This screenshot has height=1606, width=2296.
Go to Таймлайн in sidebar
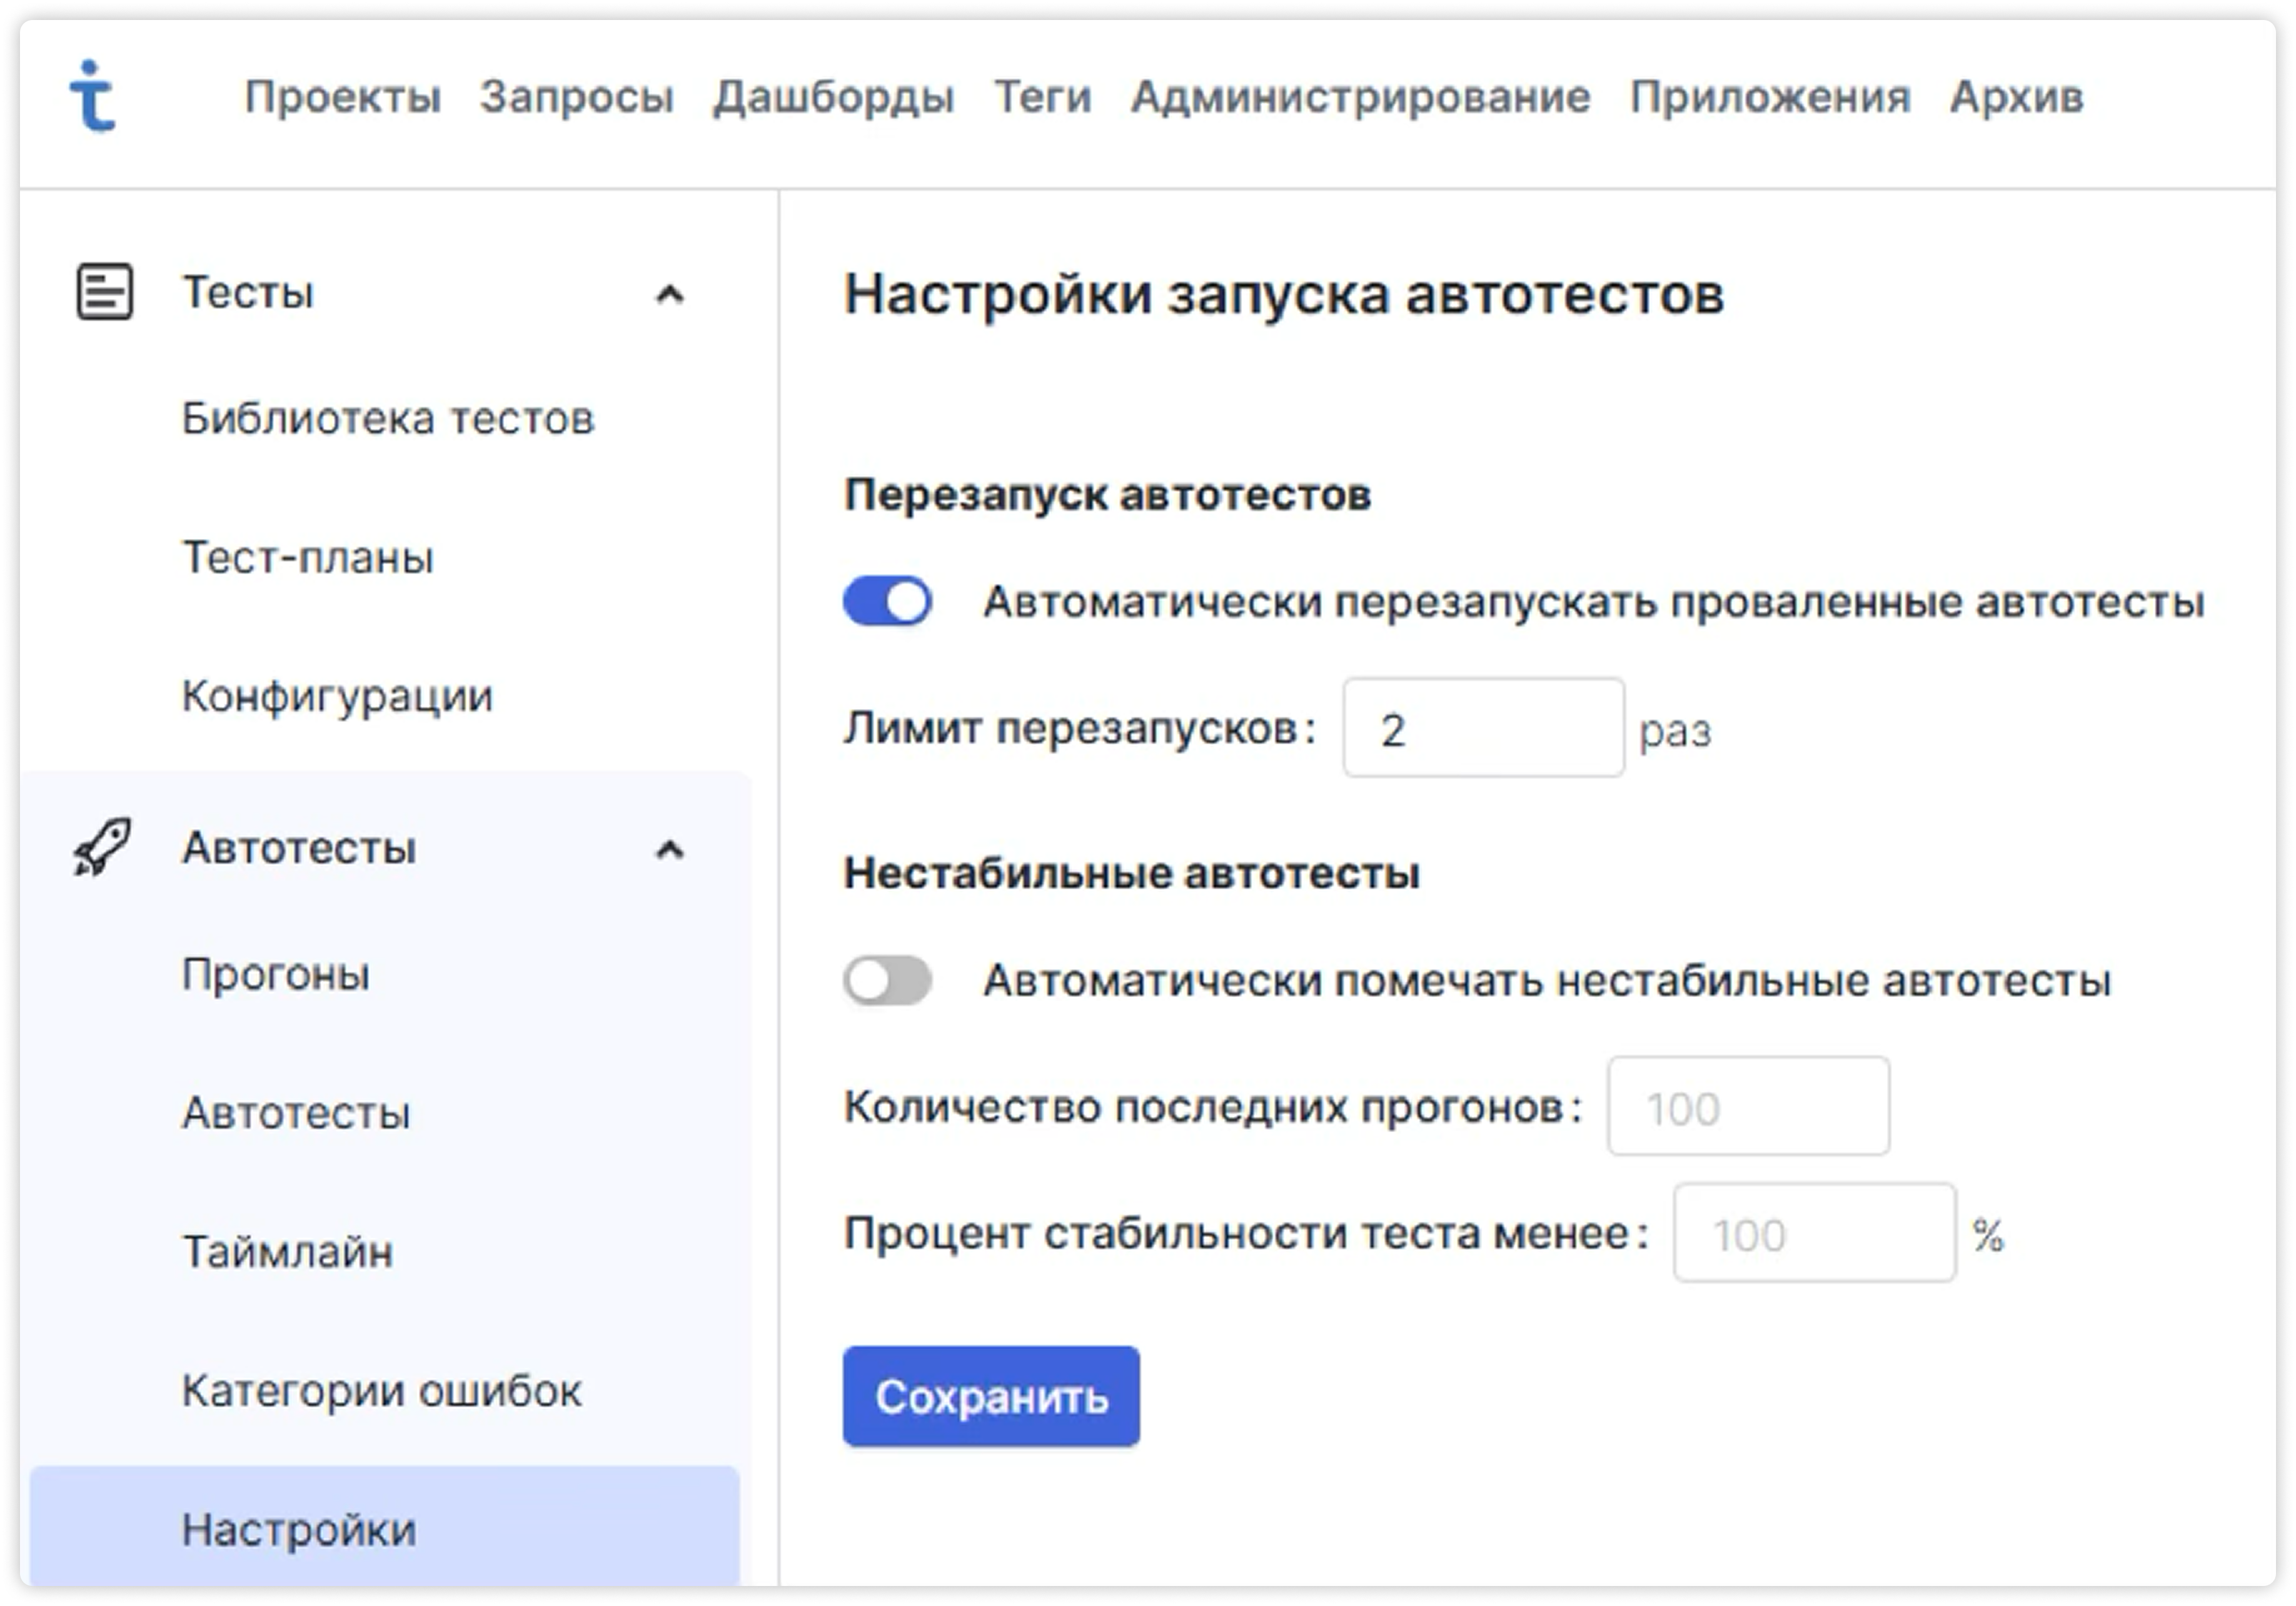point(288,1252)
